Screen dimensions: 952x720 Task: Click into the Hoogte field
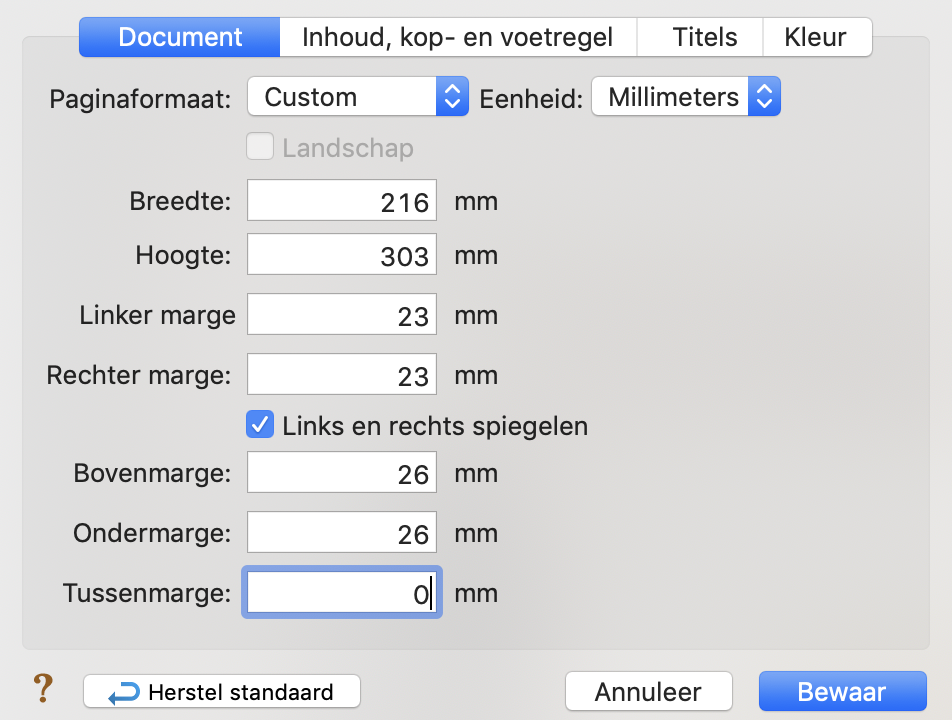pyautogui.click(x=341, y=255)
